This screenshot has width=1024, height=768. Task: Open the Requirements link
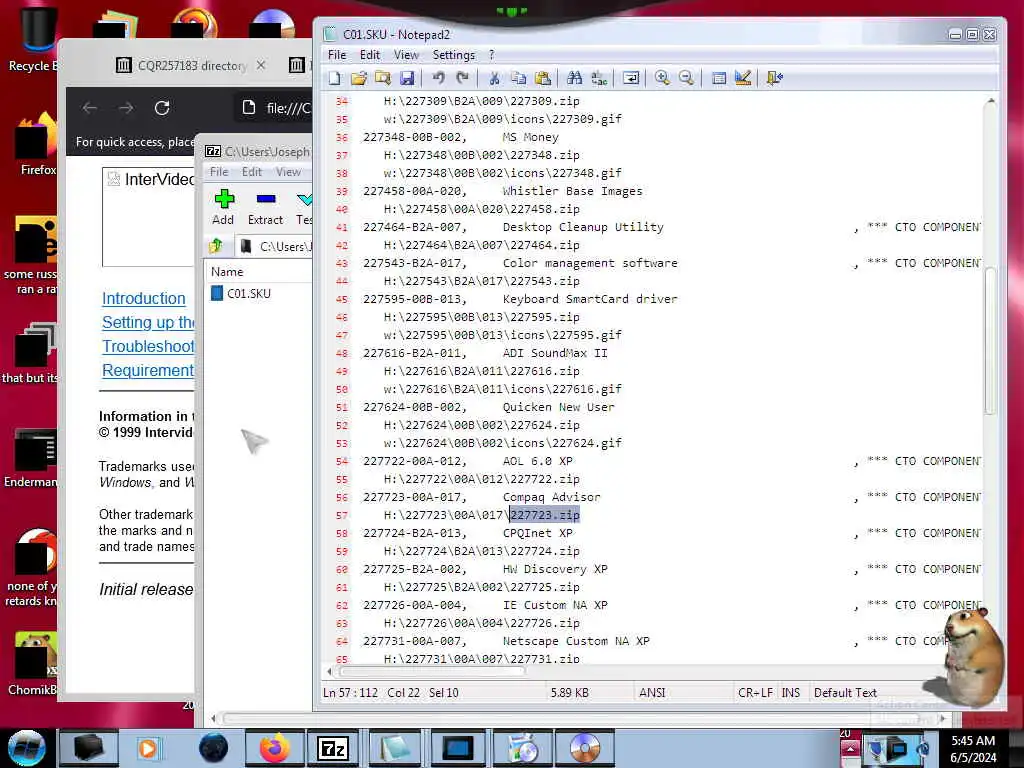pos(148,371)
